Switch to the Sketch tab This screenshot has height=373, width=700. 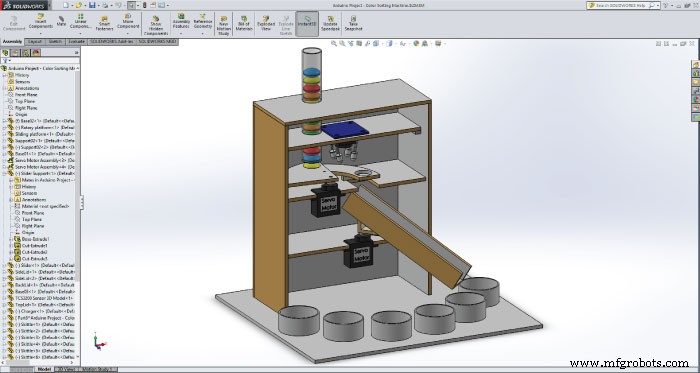tap(55, 41)
